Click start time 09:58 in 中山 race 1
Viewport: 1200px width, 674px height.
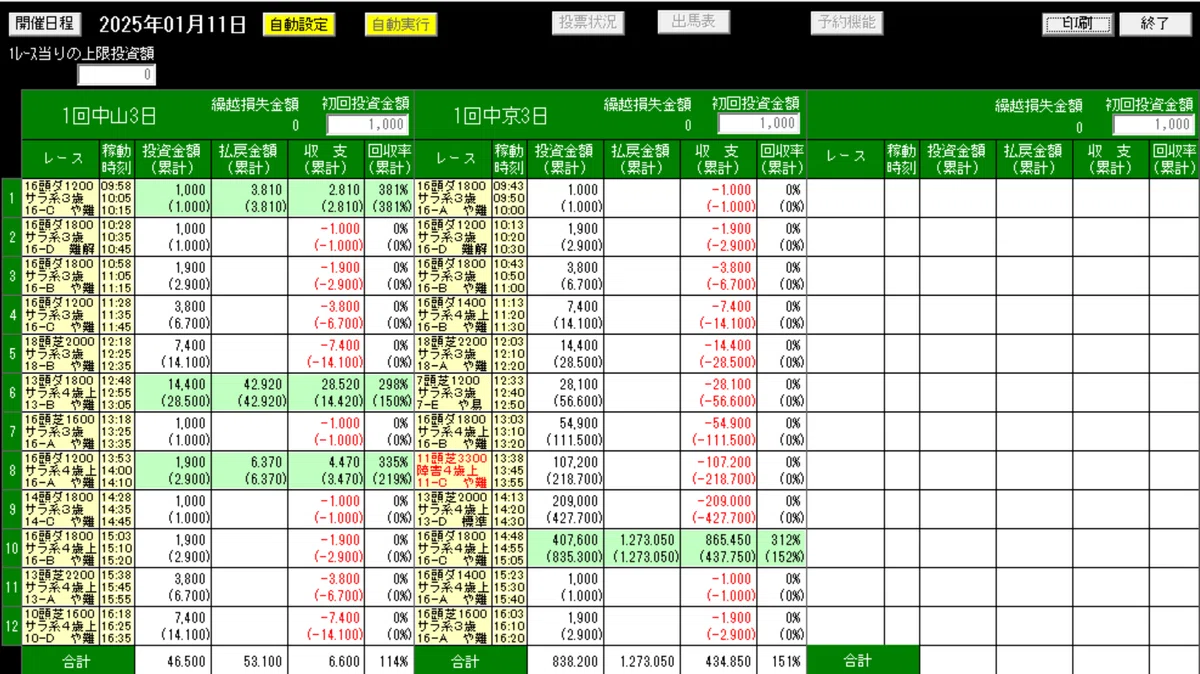coord(117,186)
